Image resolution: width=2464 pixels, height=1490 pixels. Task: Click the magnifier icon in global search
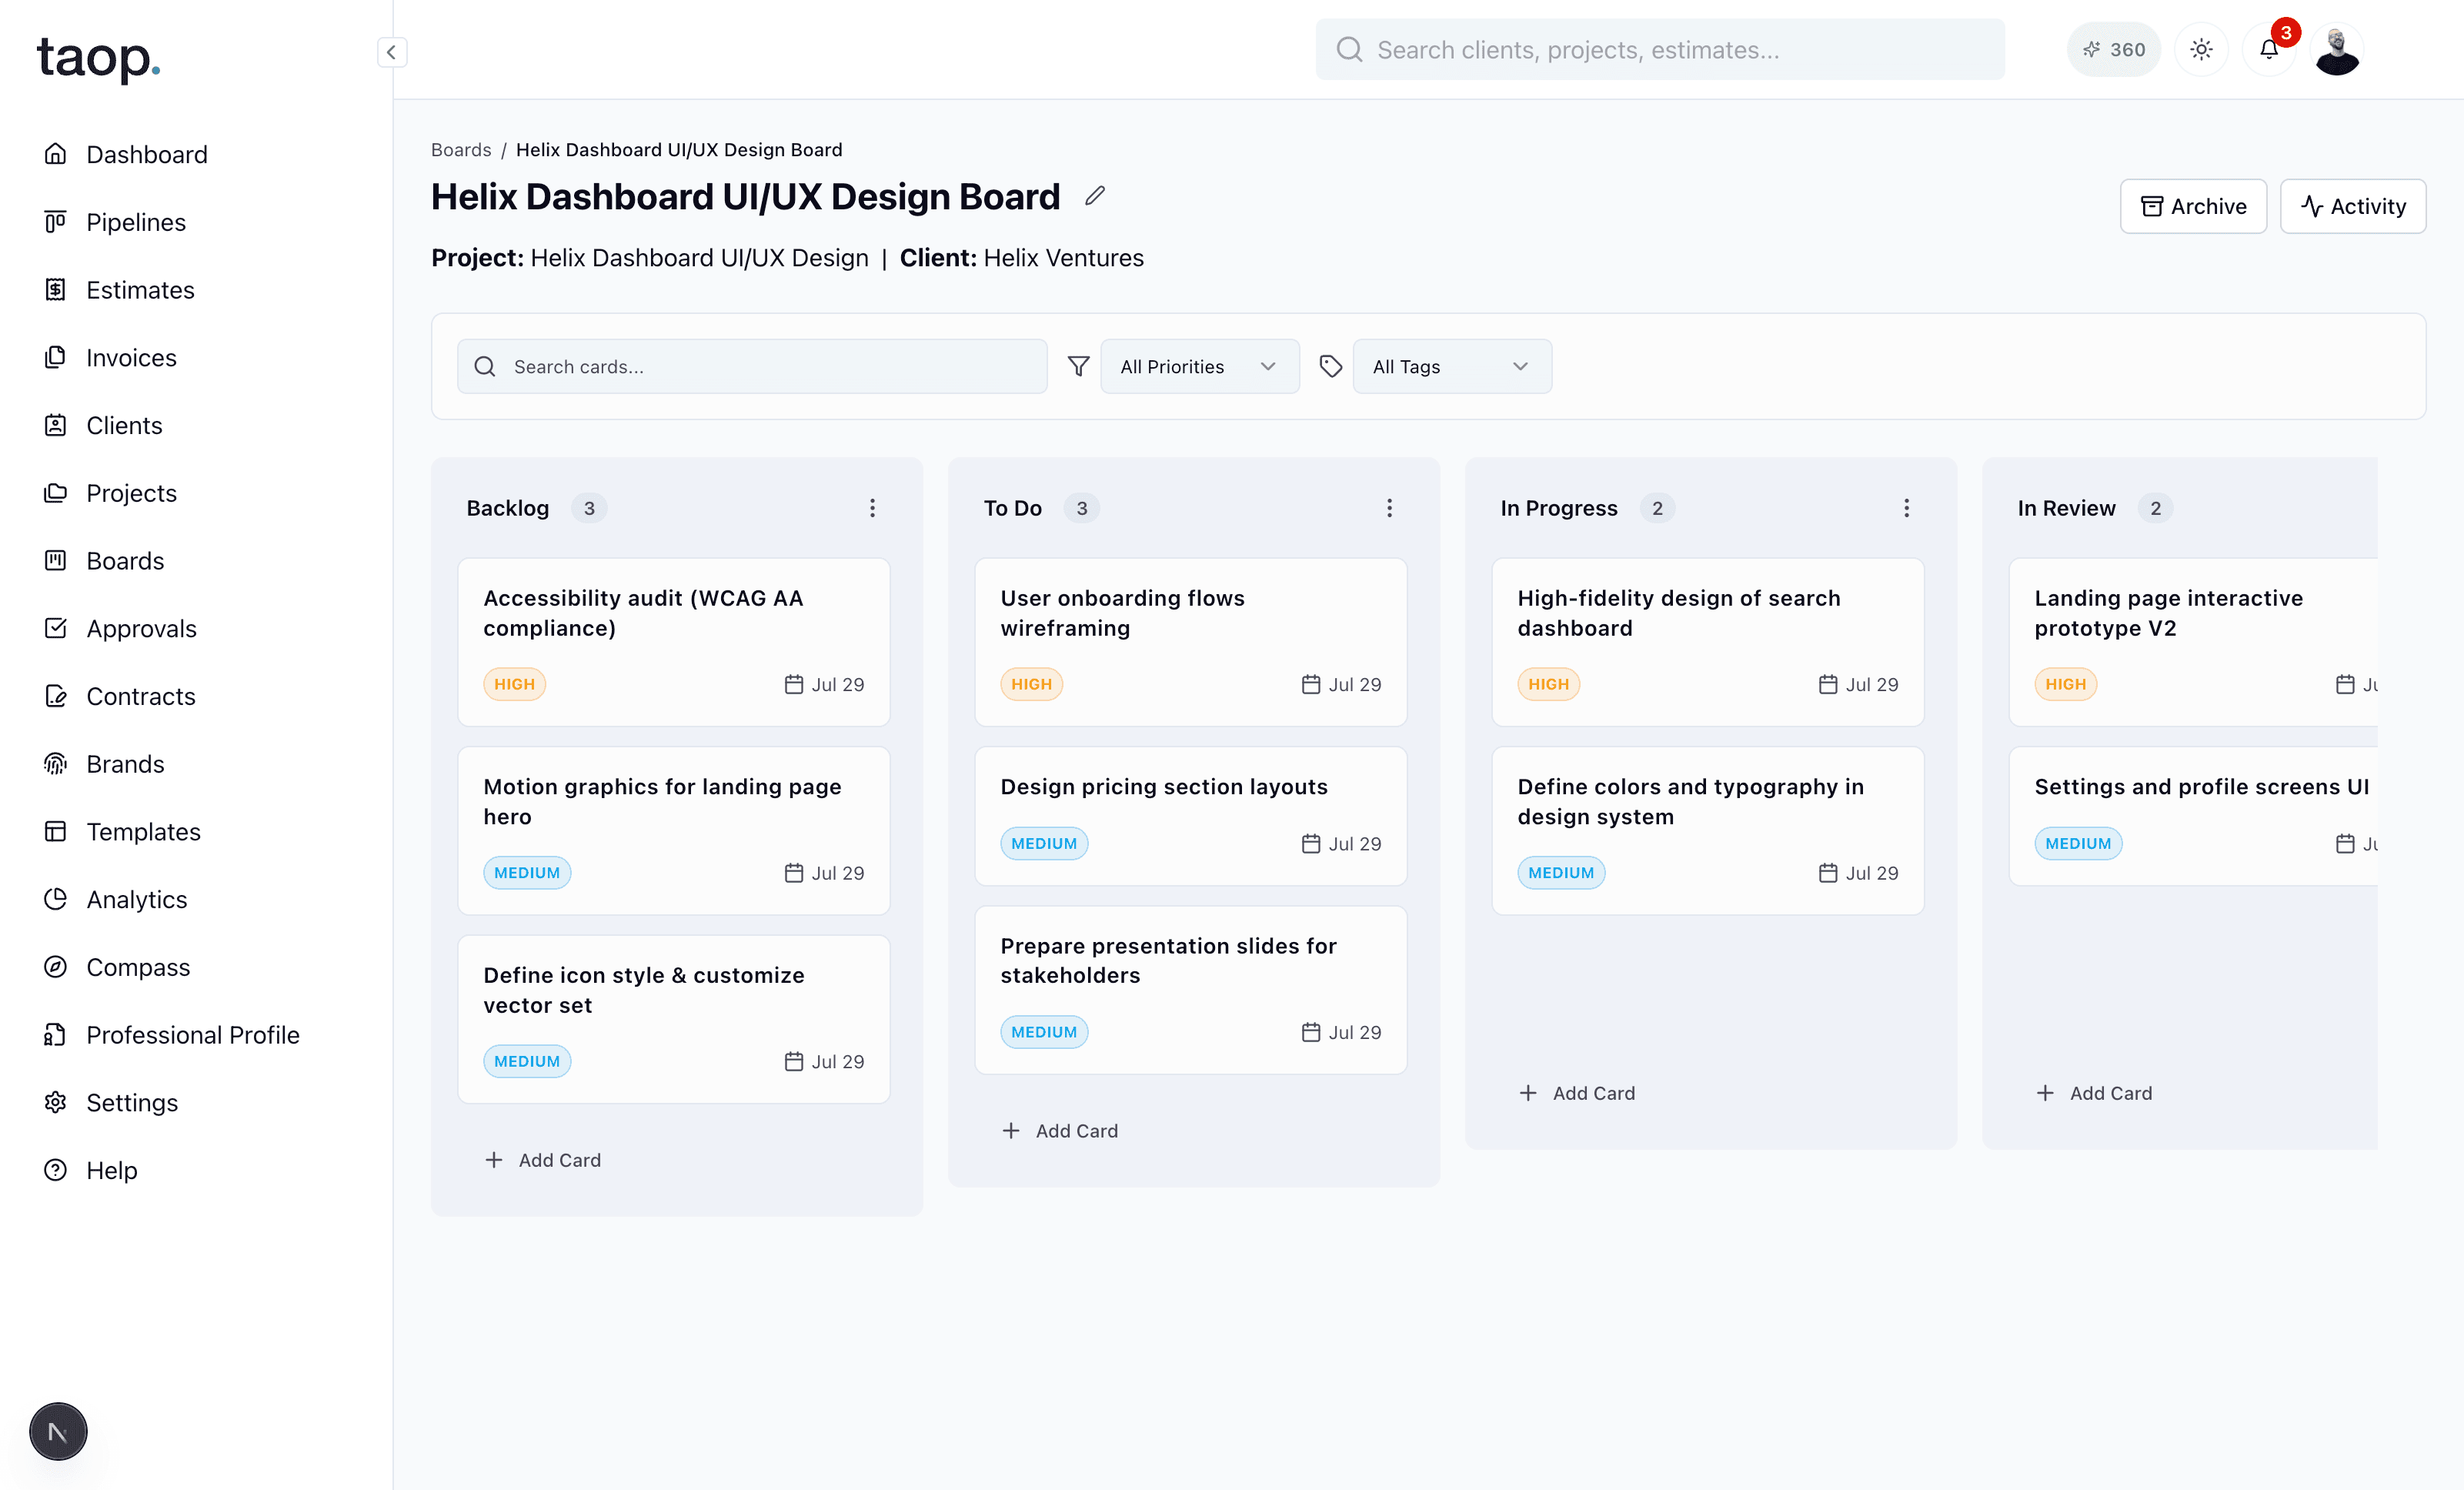pyautogui.click(x=1349, y=50)
